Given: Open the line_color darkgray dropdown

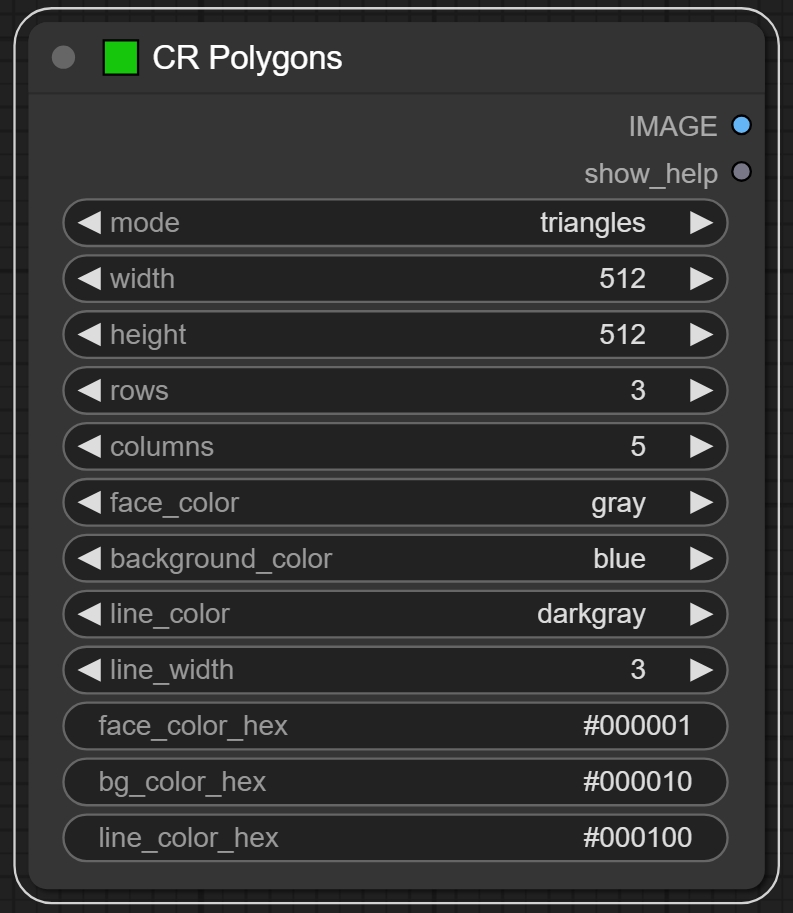Looking at the screenshot, I should click(395, 614).
